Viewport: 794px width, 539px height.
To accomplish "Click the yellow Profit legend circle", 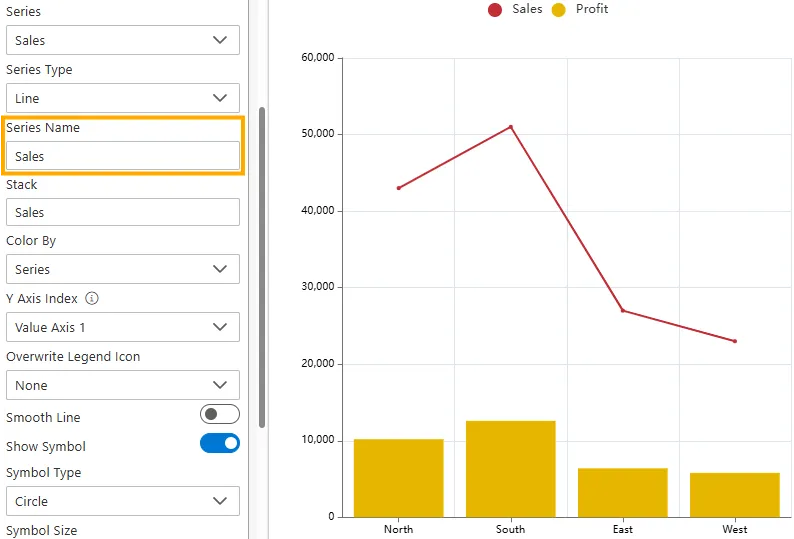I will pyautogui.click(x=559, y=10).
